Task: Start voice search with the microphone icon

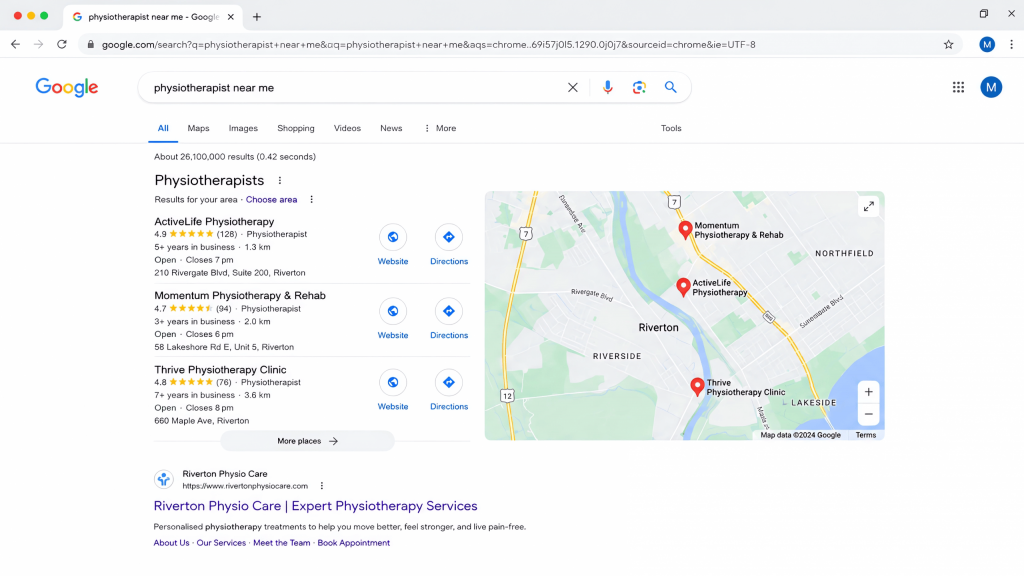Action: tap(607, 88)
